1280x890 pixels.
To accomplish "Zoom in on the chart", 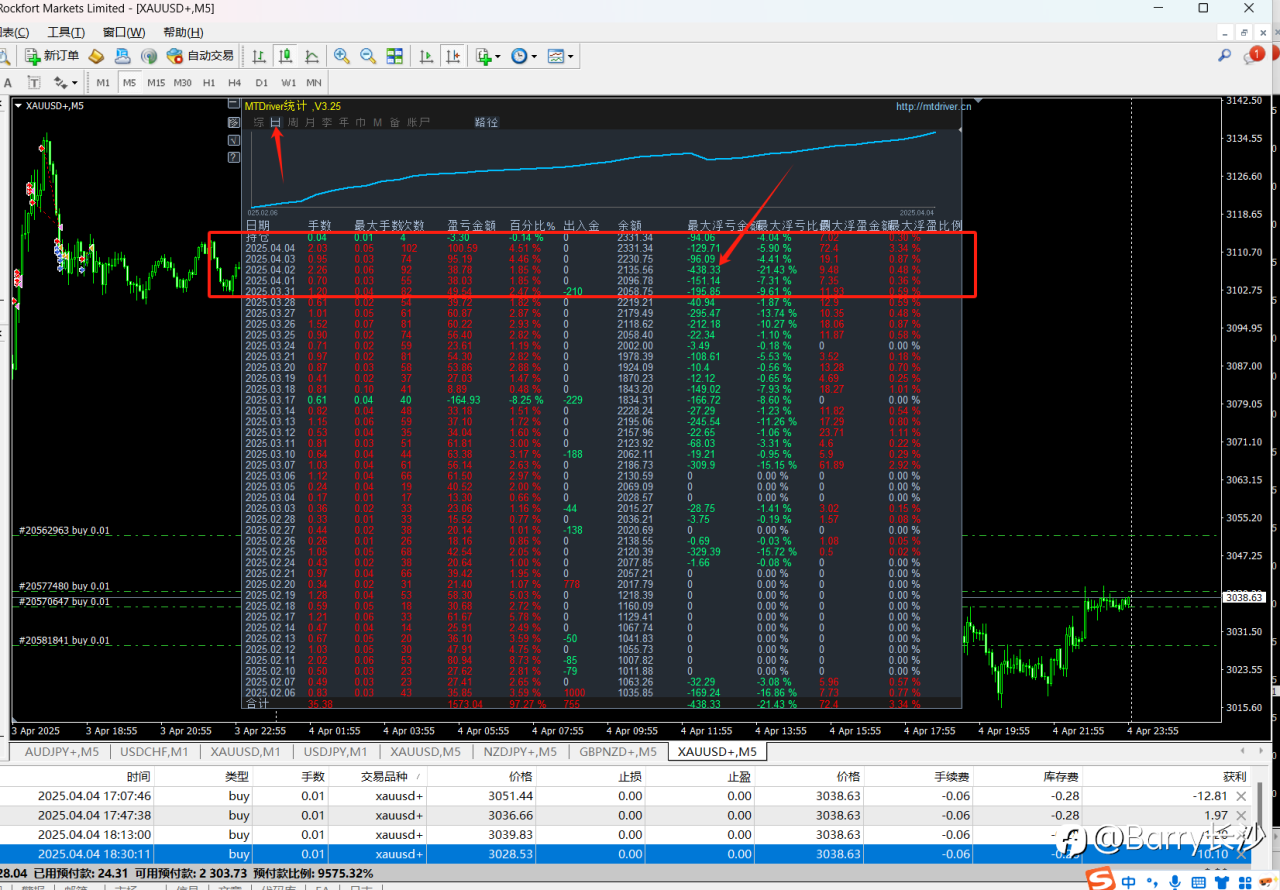I will point(342,56).
